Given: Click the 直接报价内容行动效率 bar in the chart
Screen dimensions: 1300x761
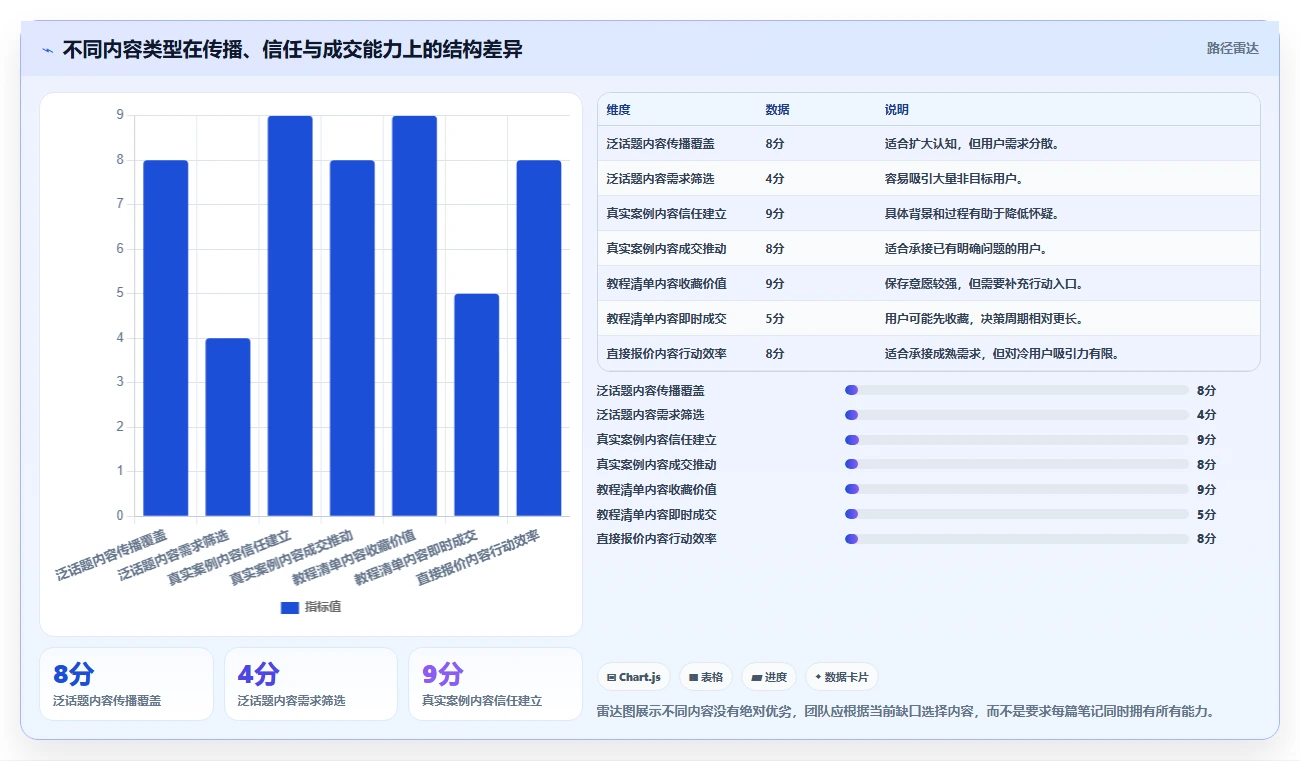Looking at the screenshot, I should point(539,338).
